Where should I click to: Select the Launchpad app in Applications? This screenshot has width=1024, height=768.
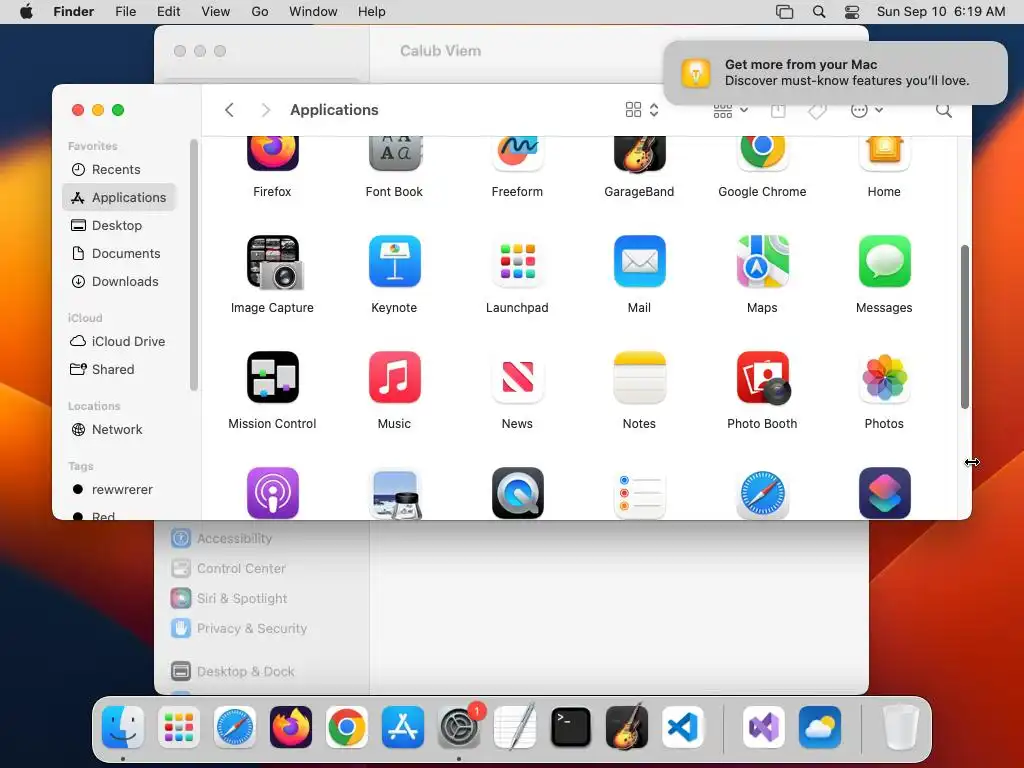pos(517,261)
